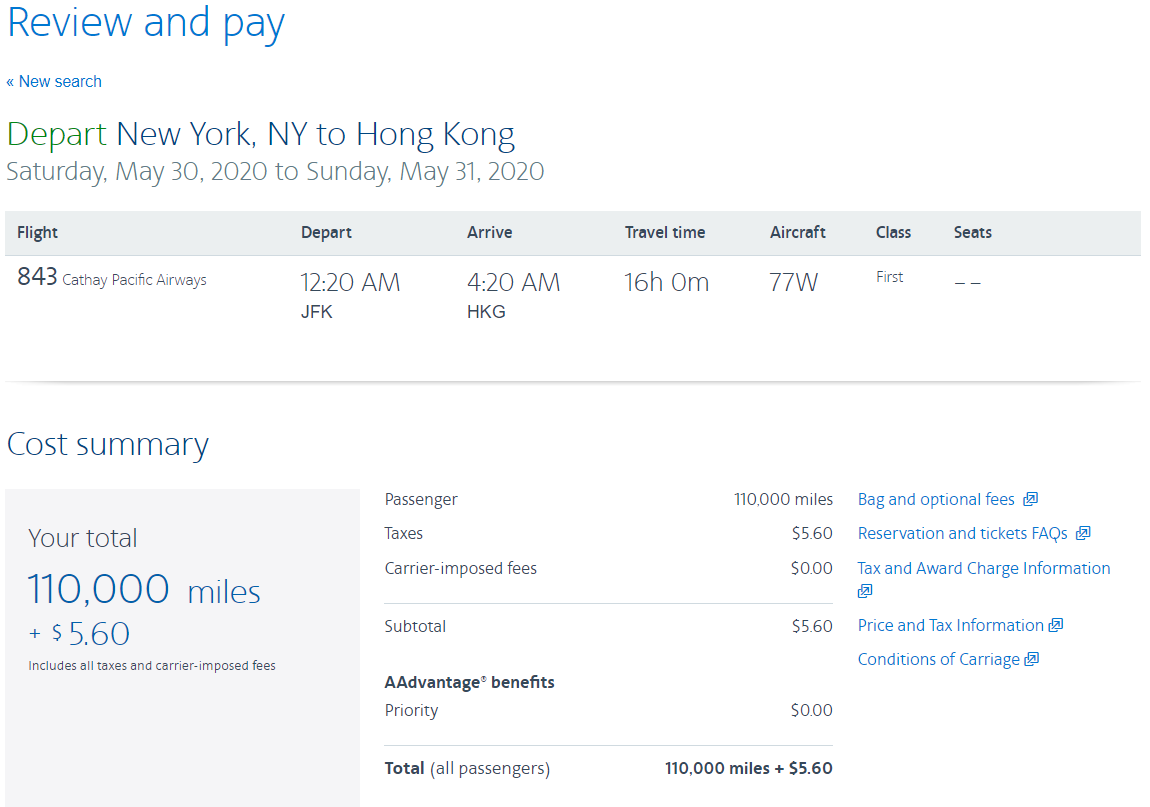This screenshot has height=807, width=1150.
Task: Click the 16h 0m travel time
Action: pos(667,282)
